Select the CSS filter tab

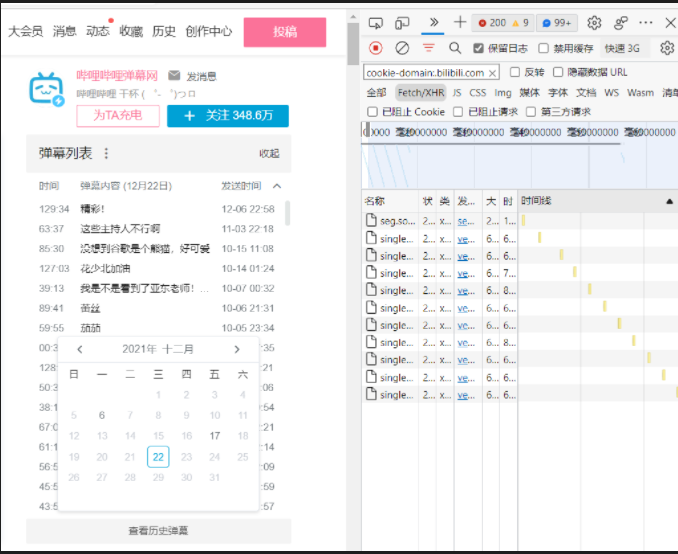477,93
